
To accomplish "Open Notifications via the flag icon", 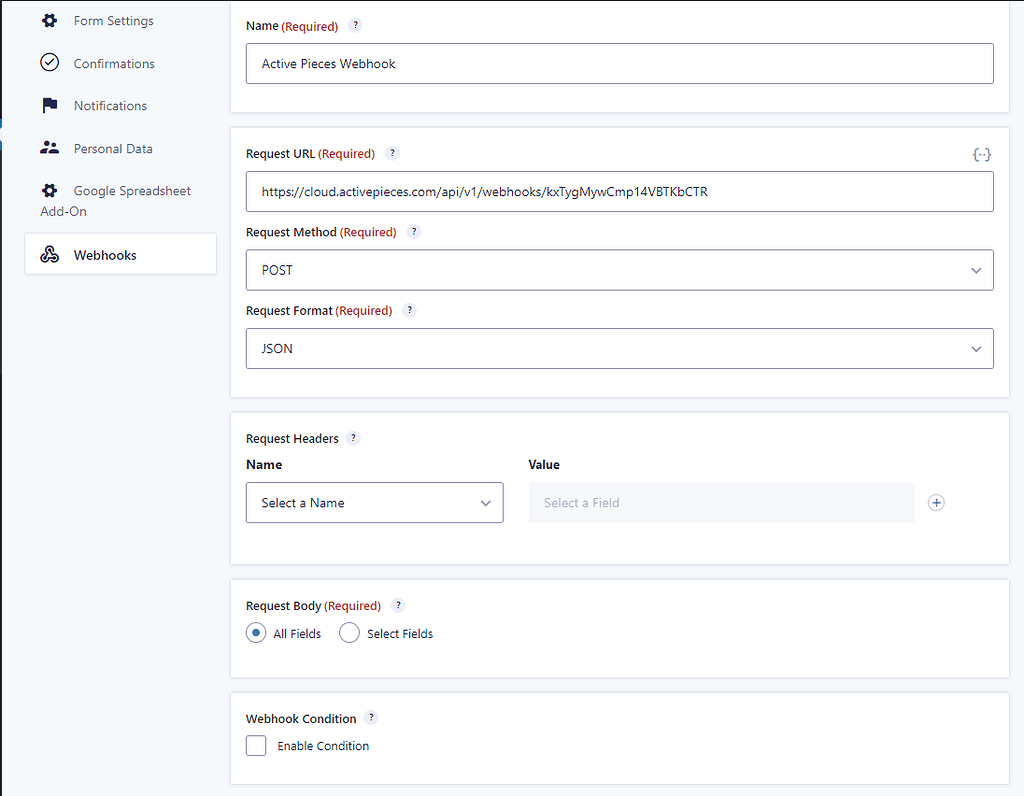I will coord(49,105).
